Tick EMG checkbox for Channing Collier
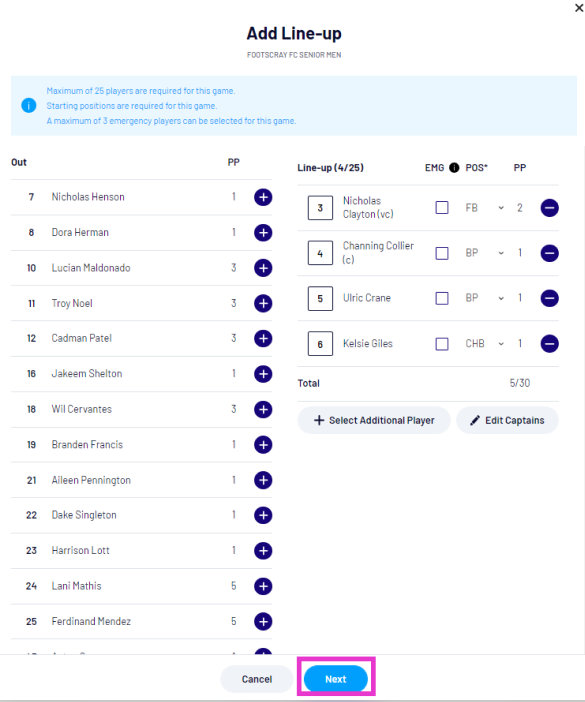 pyautogui.click(x=442, y=253)
